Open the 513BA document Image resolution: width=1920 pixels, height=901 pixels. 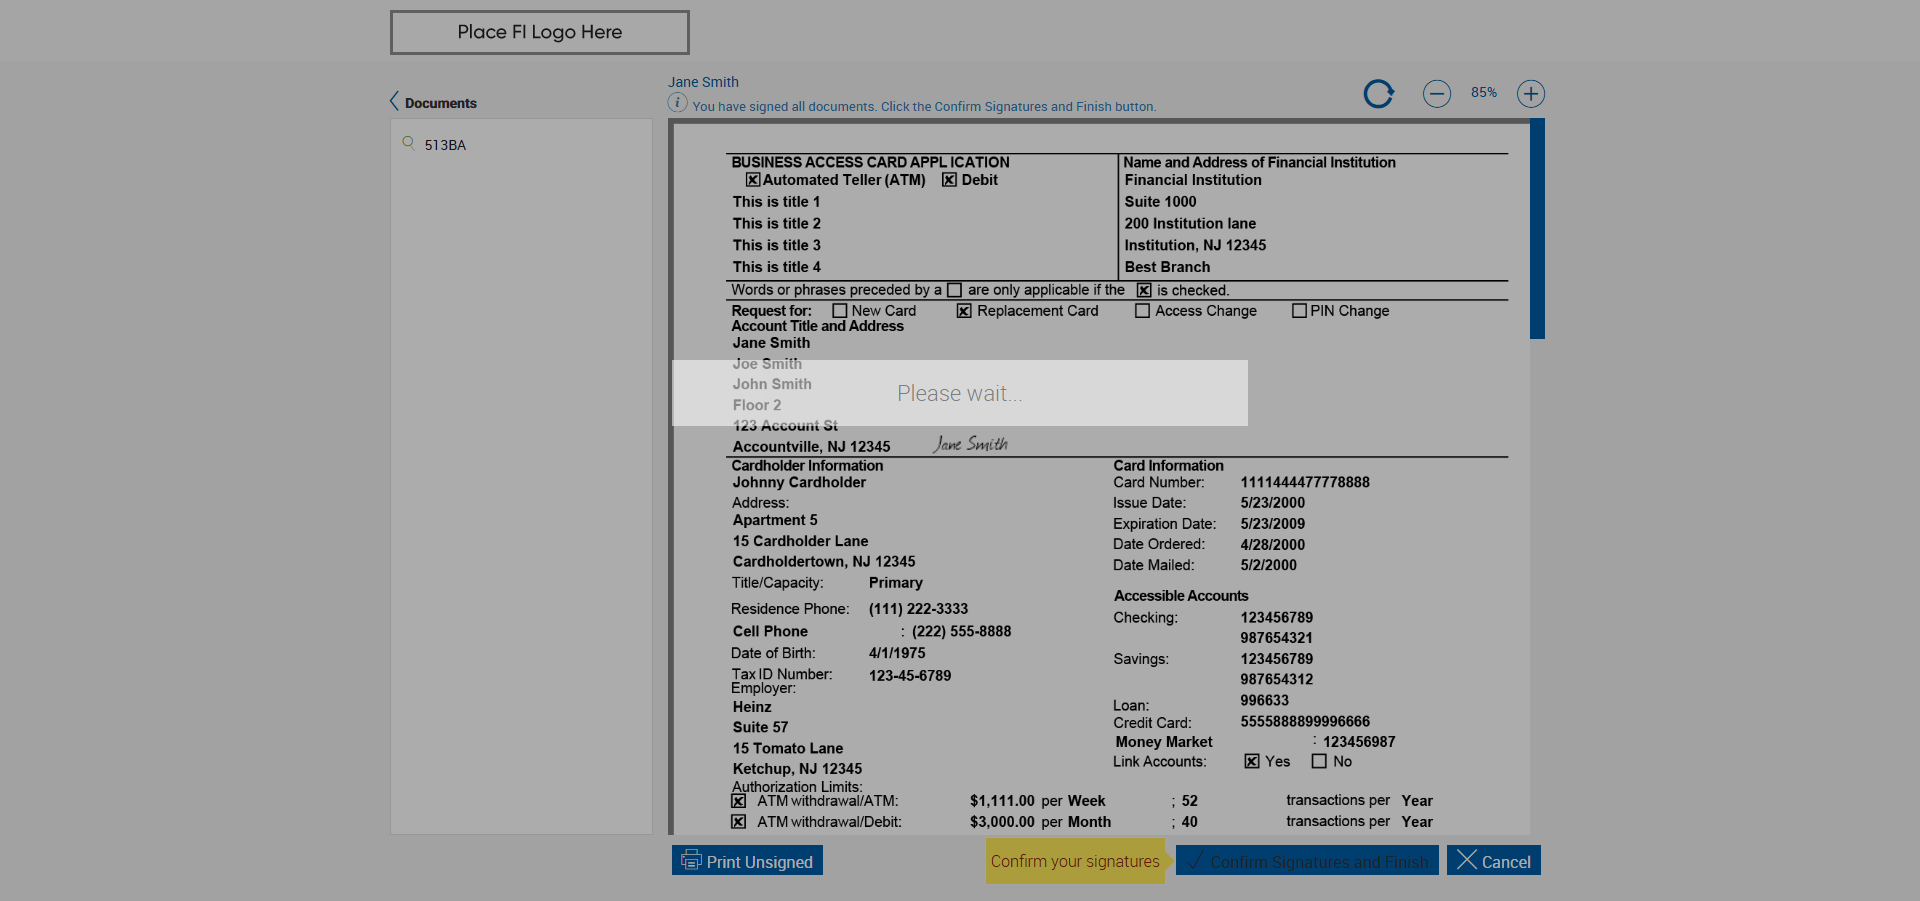point(445,145)
